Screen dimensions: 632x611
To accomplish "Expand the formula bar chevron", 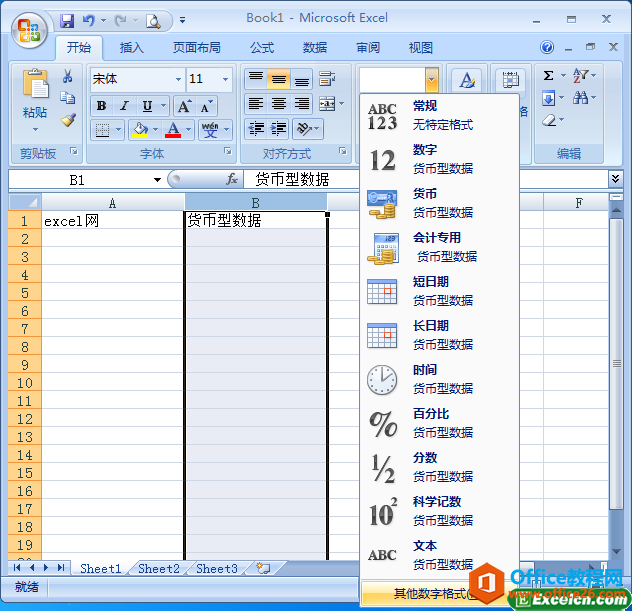I will coord(615,179).
